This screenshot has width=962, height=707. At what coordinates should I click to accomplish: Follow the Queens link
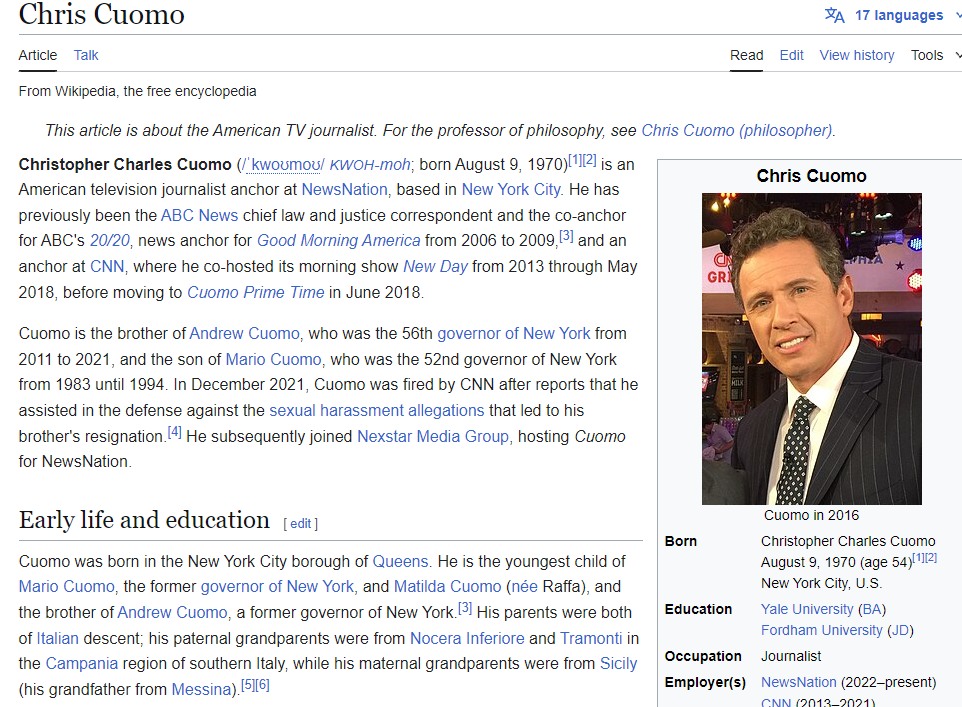tap(401, 562)
